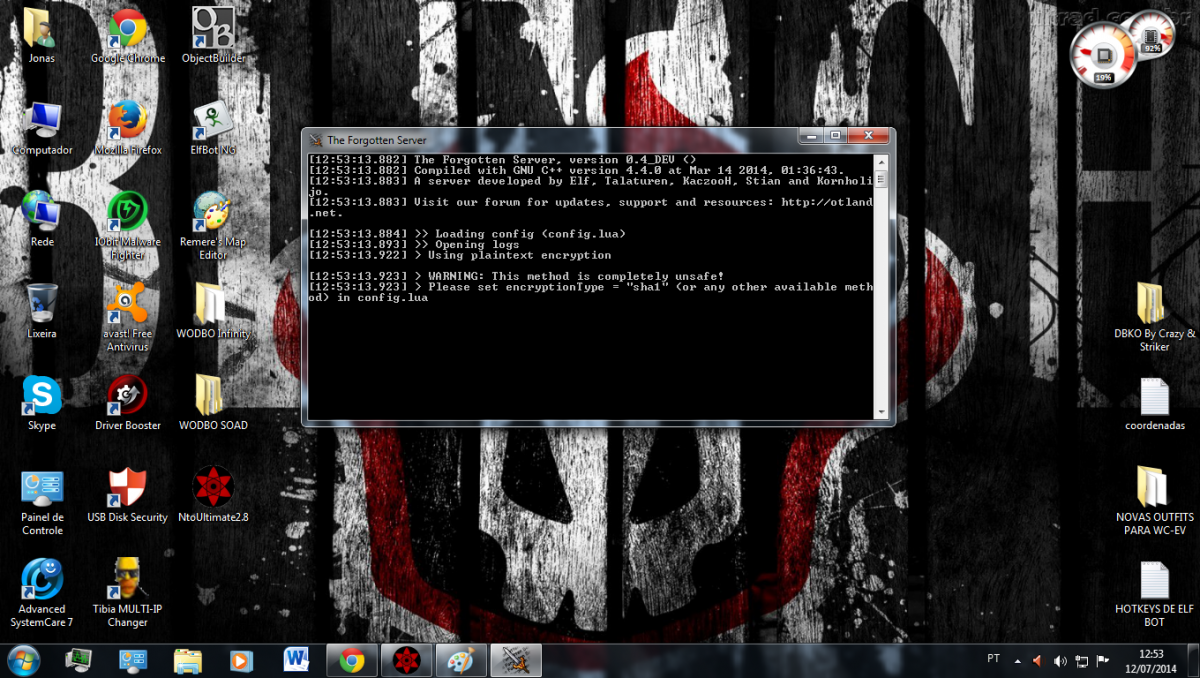Click the 'Loading config (config.lua)' console line
The width and height of the screenshot is (1200, 678).
click(x=467, y=233)
